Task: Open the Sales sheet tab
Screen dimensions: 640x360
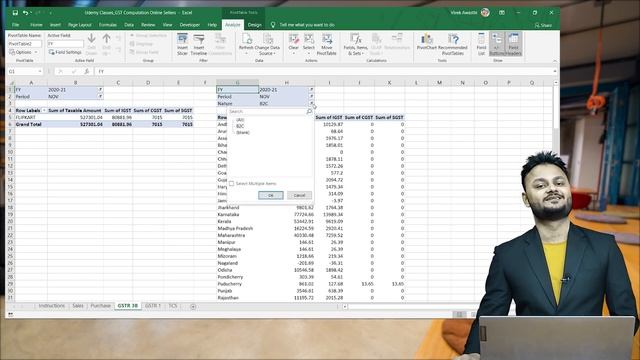Action: [x=78, y=306]
